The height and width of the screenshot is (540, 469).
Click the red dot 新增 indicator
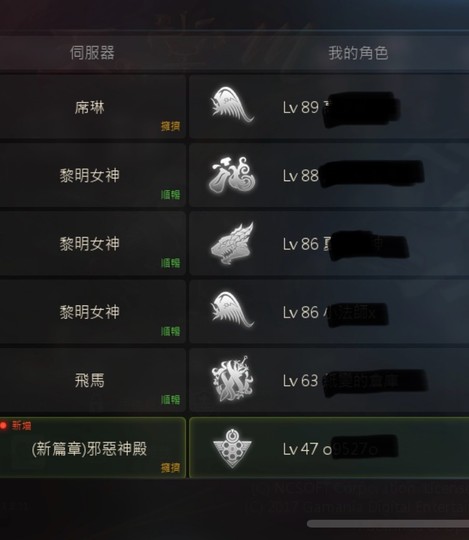coord(16,426)
